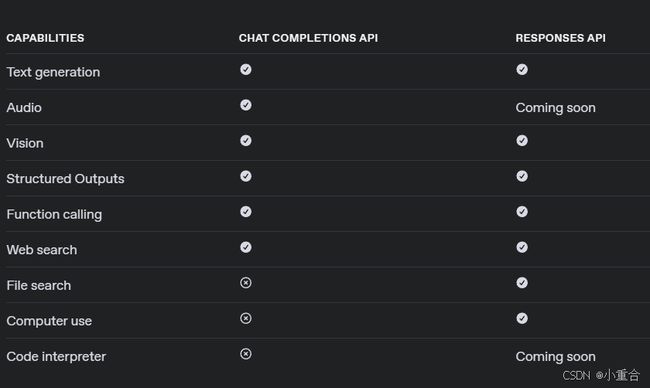Click the CAPABILITIES column header
Image resolution: width=650 pixels, height=388 pixels.
45,38
